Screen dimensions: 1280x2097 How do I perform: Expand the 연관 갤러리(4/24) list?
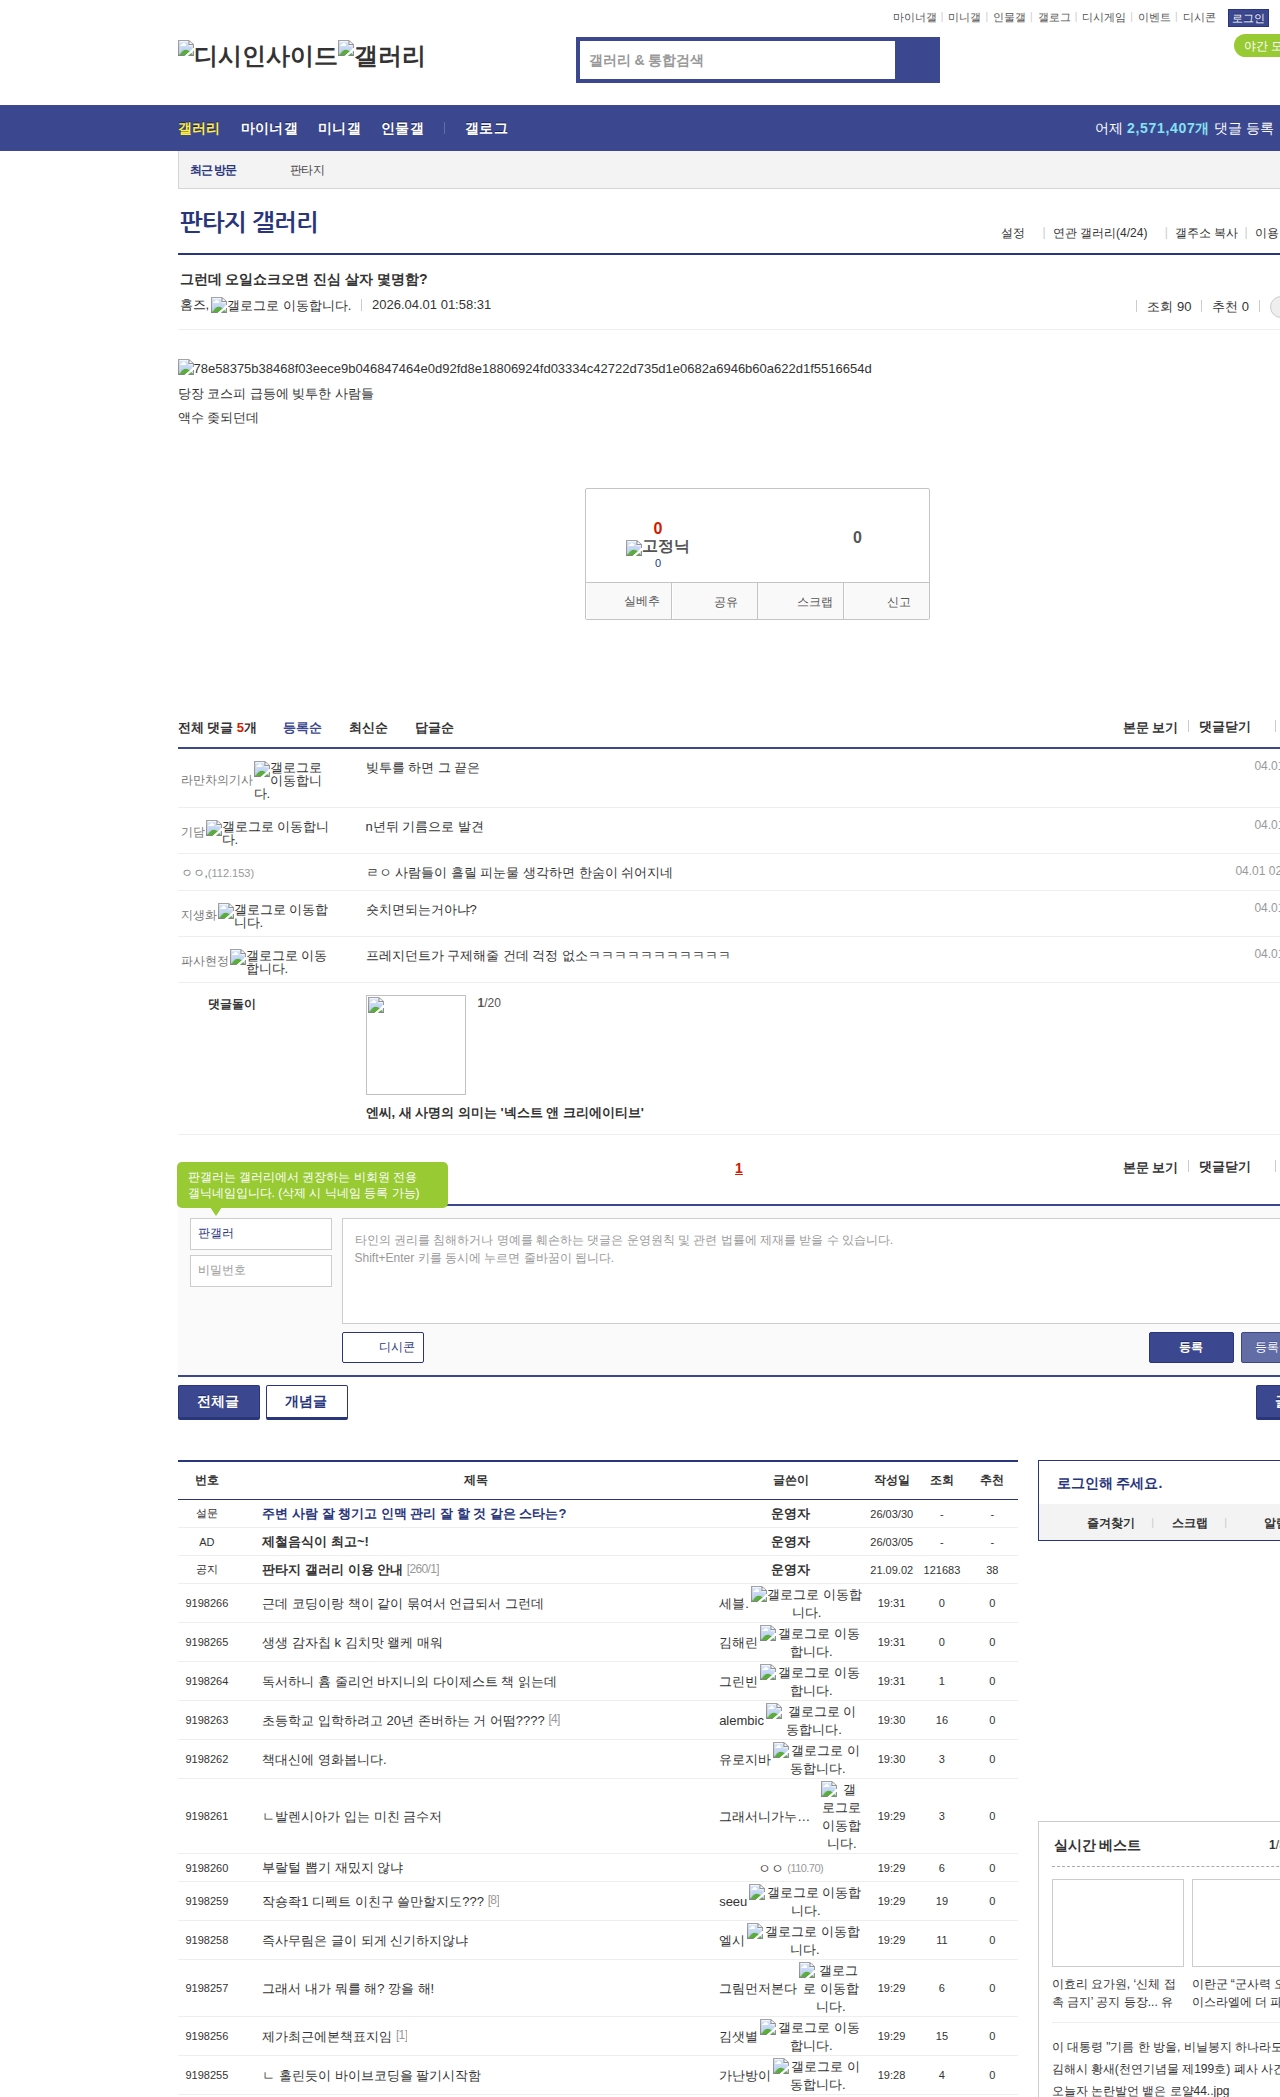[x=1099, y=233]
